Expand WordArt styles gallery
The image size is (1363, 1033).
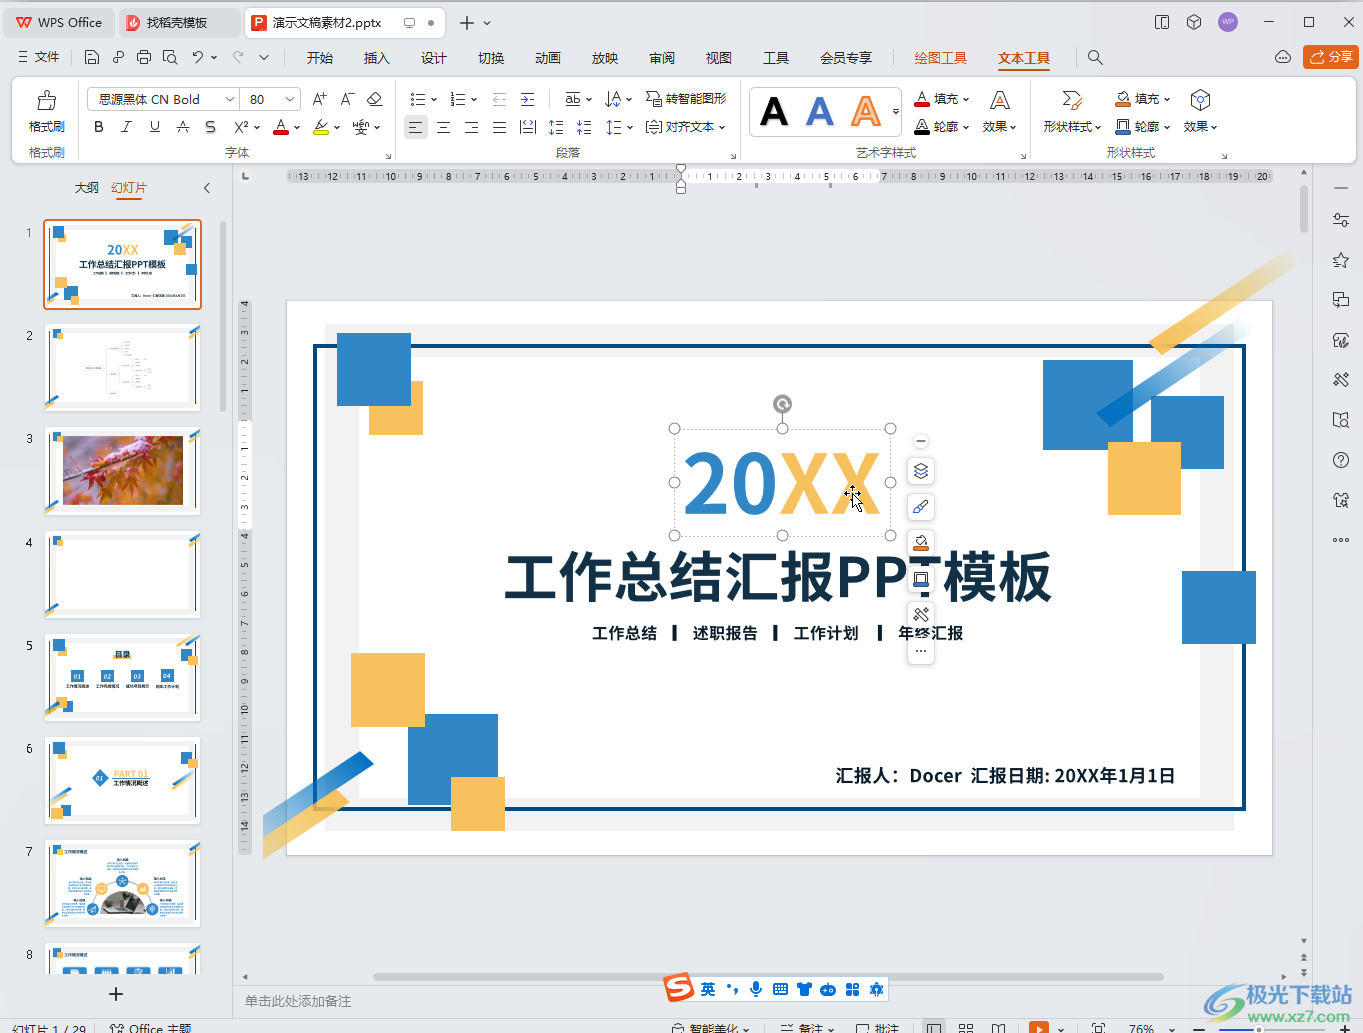pyautogui.click(x=896, y=111)
